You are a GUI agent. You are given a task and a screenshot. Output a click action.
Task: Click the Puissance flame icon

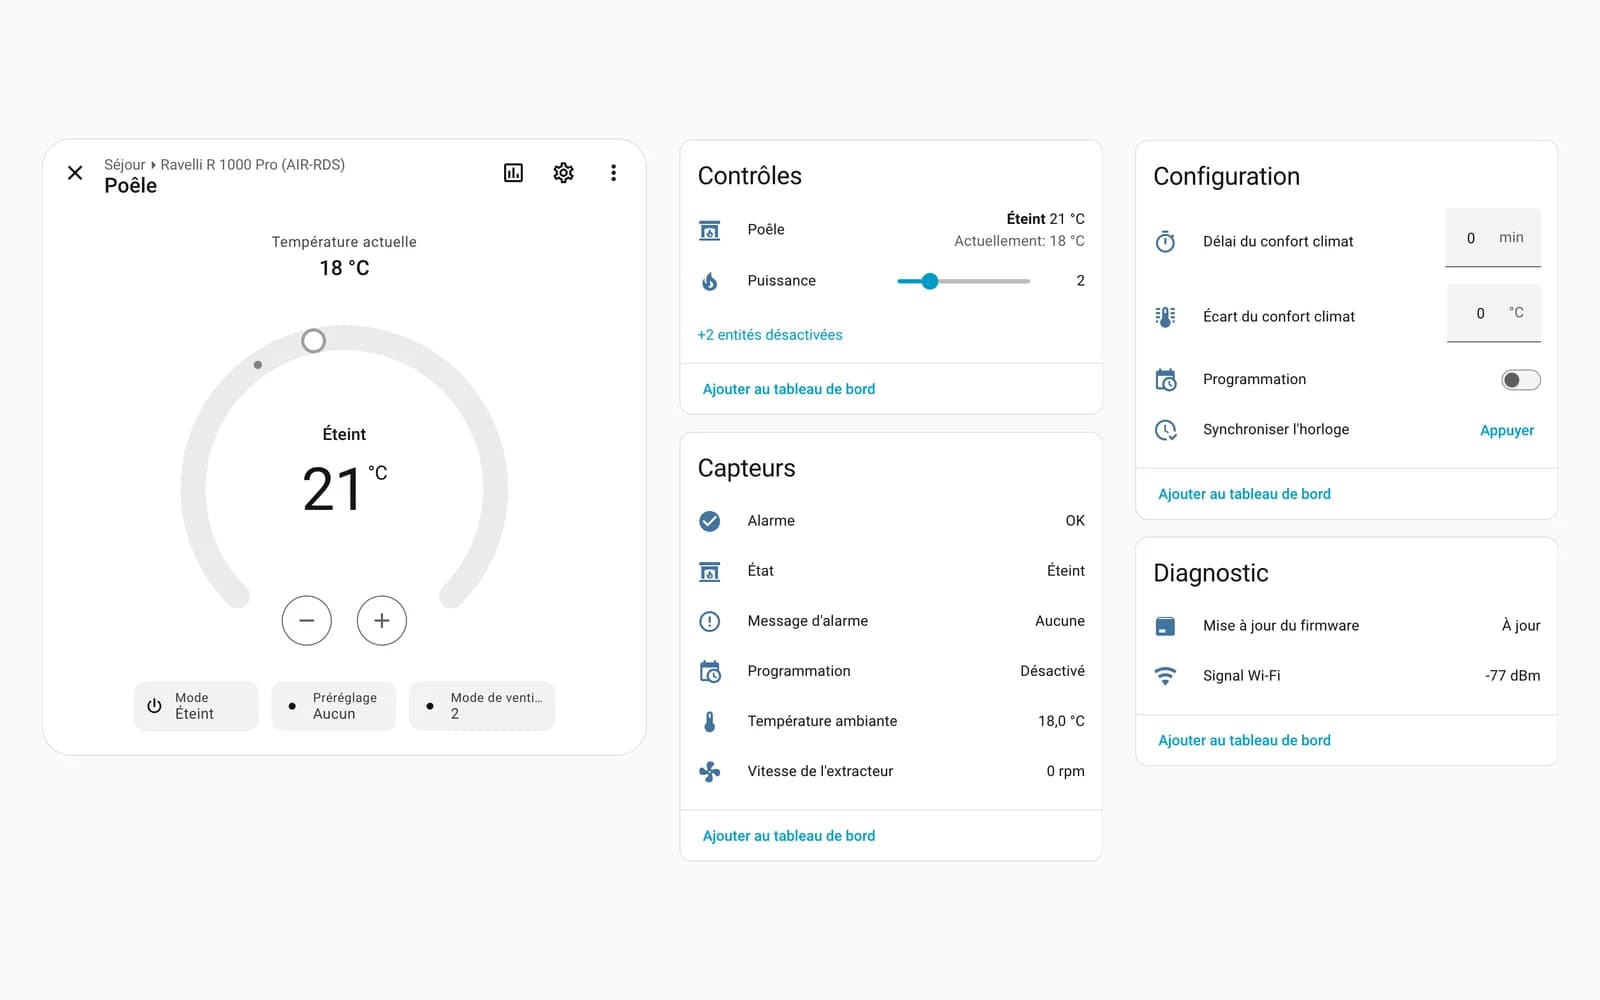pyautogui.click(x=710, y=281)
